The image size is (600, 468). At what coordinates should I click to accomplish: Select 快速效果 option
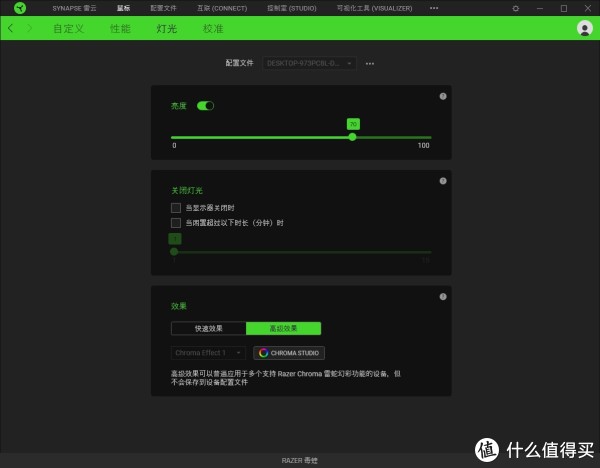(209, 328)
